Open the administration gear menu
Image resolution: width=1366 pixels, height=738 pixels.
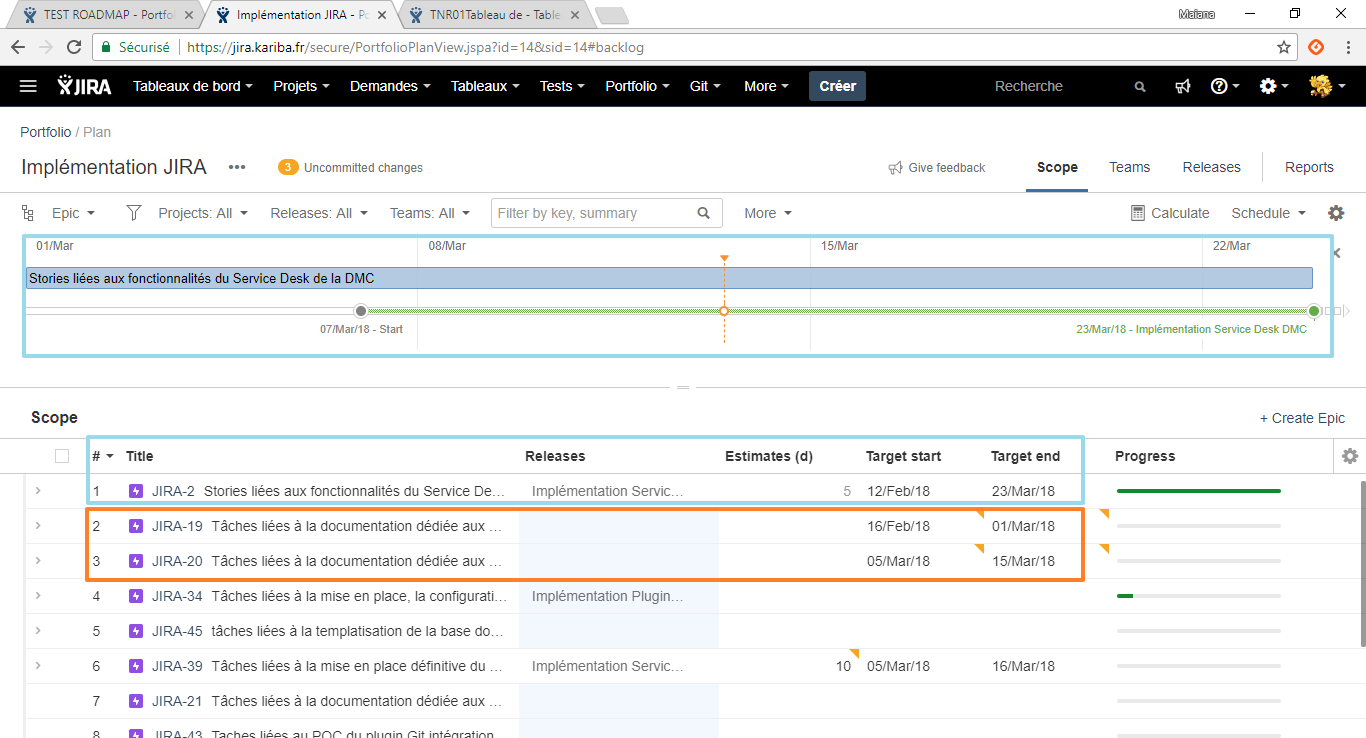click(1273, 86)
